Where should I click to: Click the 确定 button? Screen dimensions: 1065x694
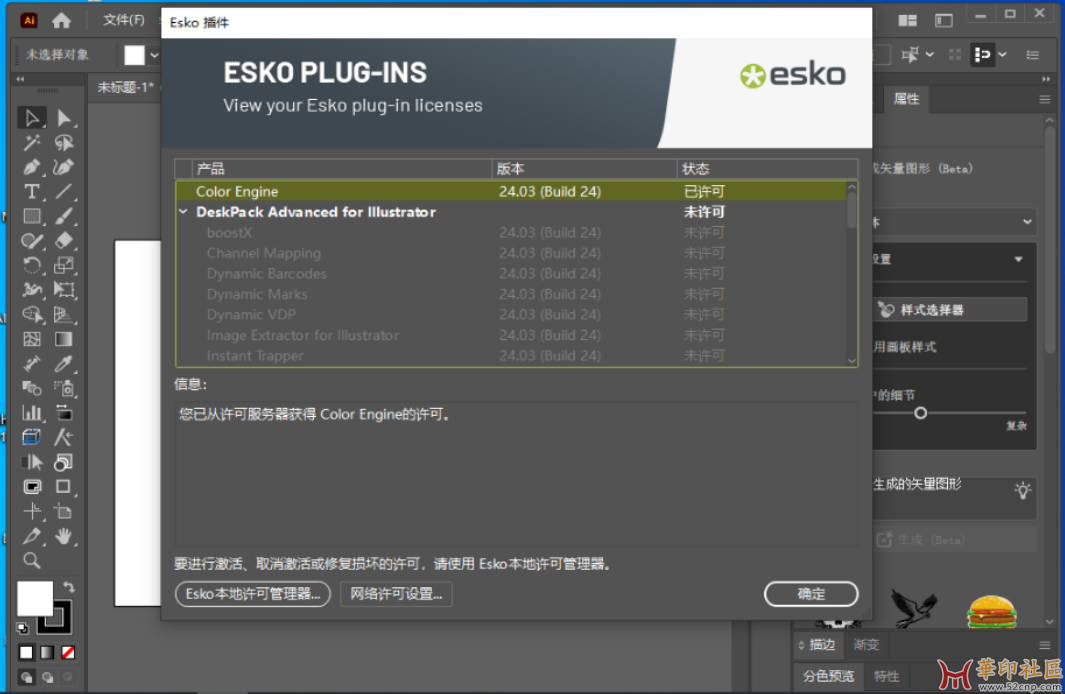point(810,593)
